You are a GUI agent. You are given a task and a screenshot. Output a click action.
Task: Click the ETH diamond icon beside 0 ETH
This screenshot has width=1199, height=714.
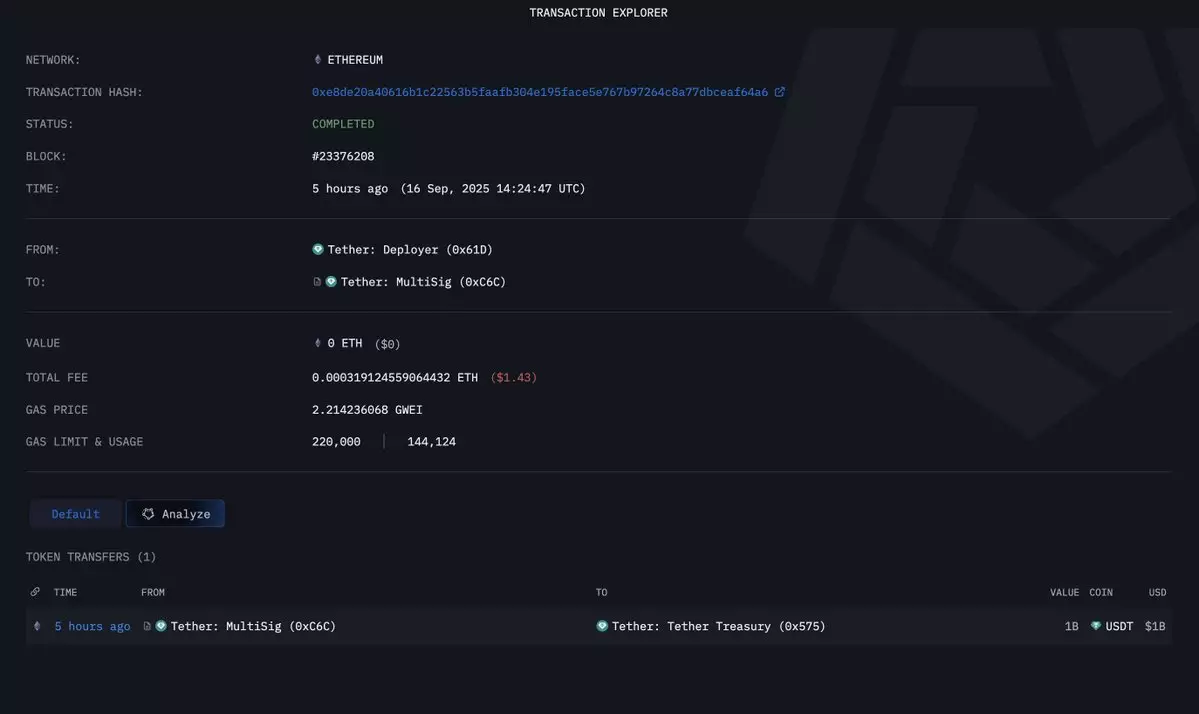317,343
